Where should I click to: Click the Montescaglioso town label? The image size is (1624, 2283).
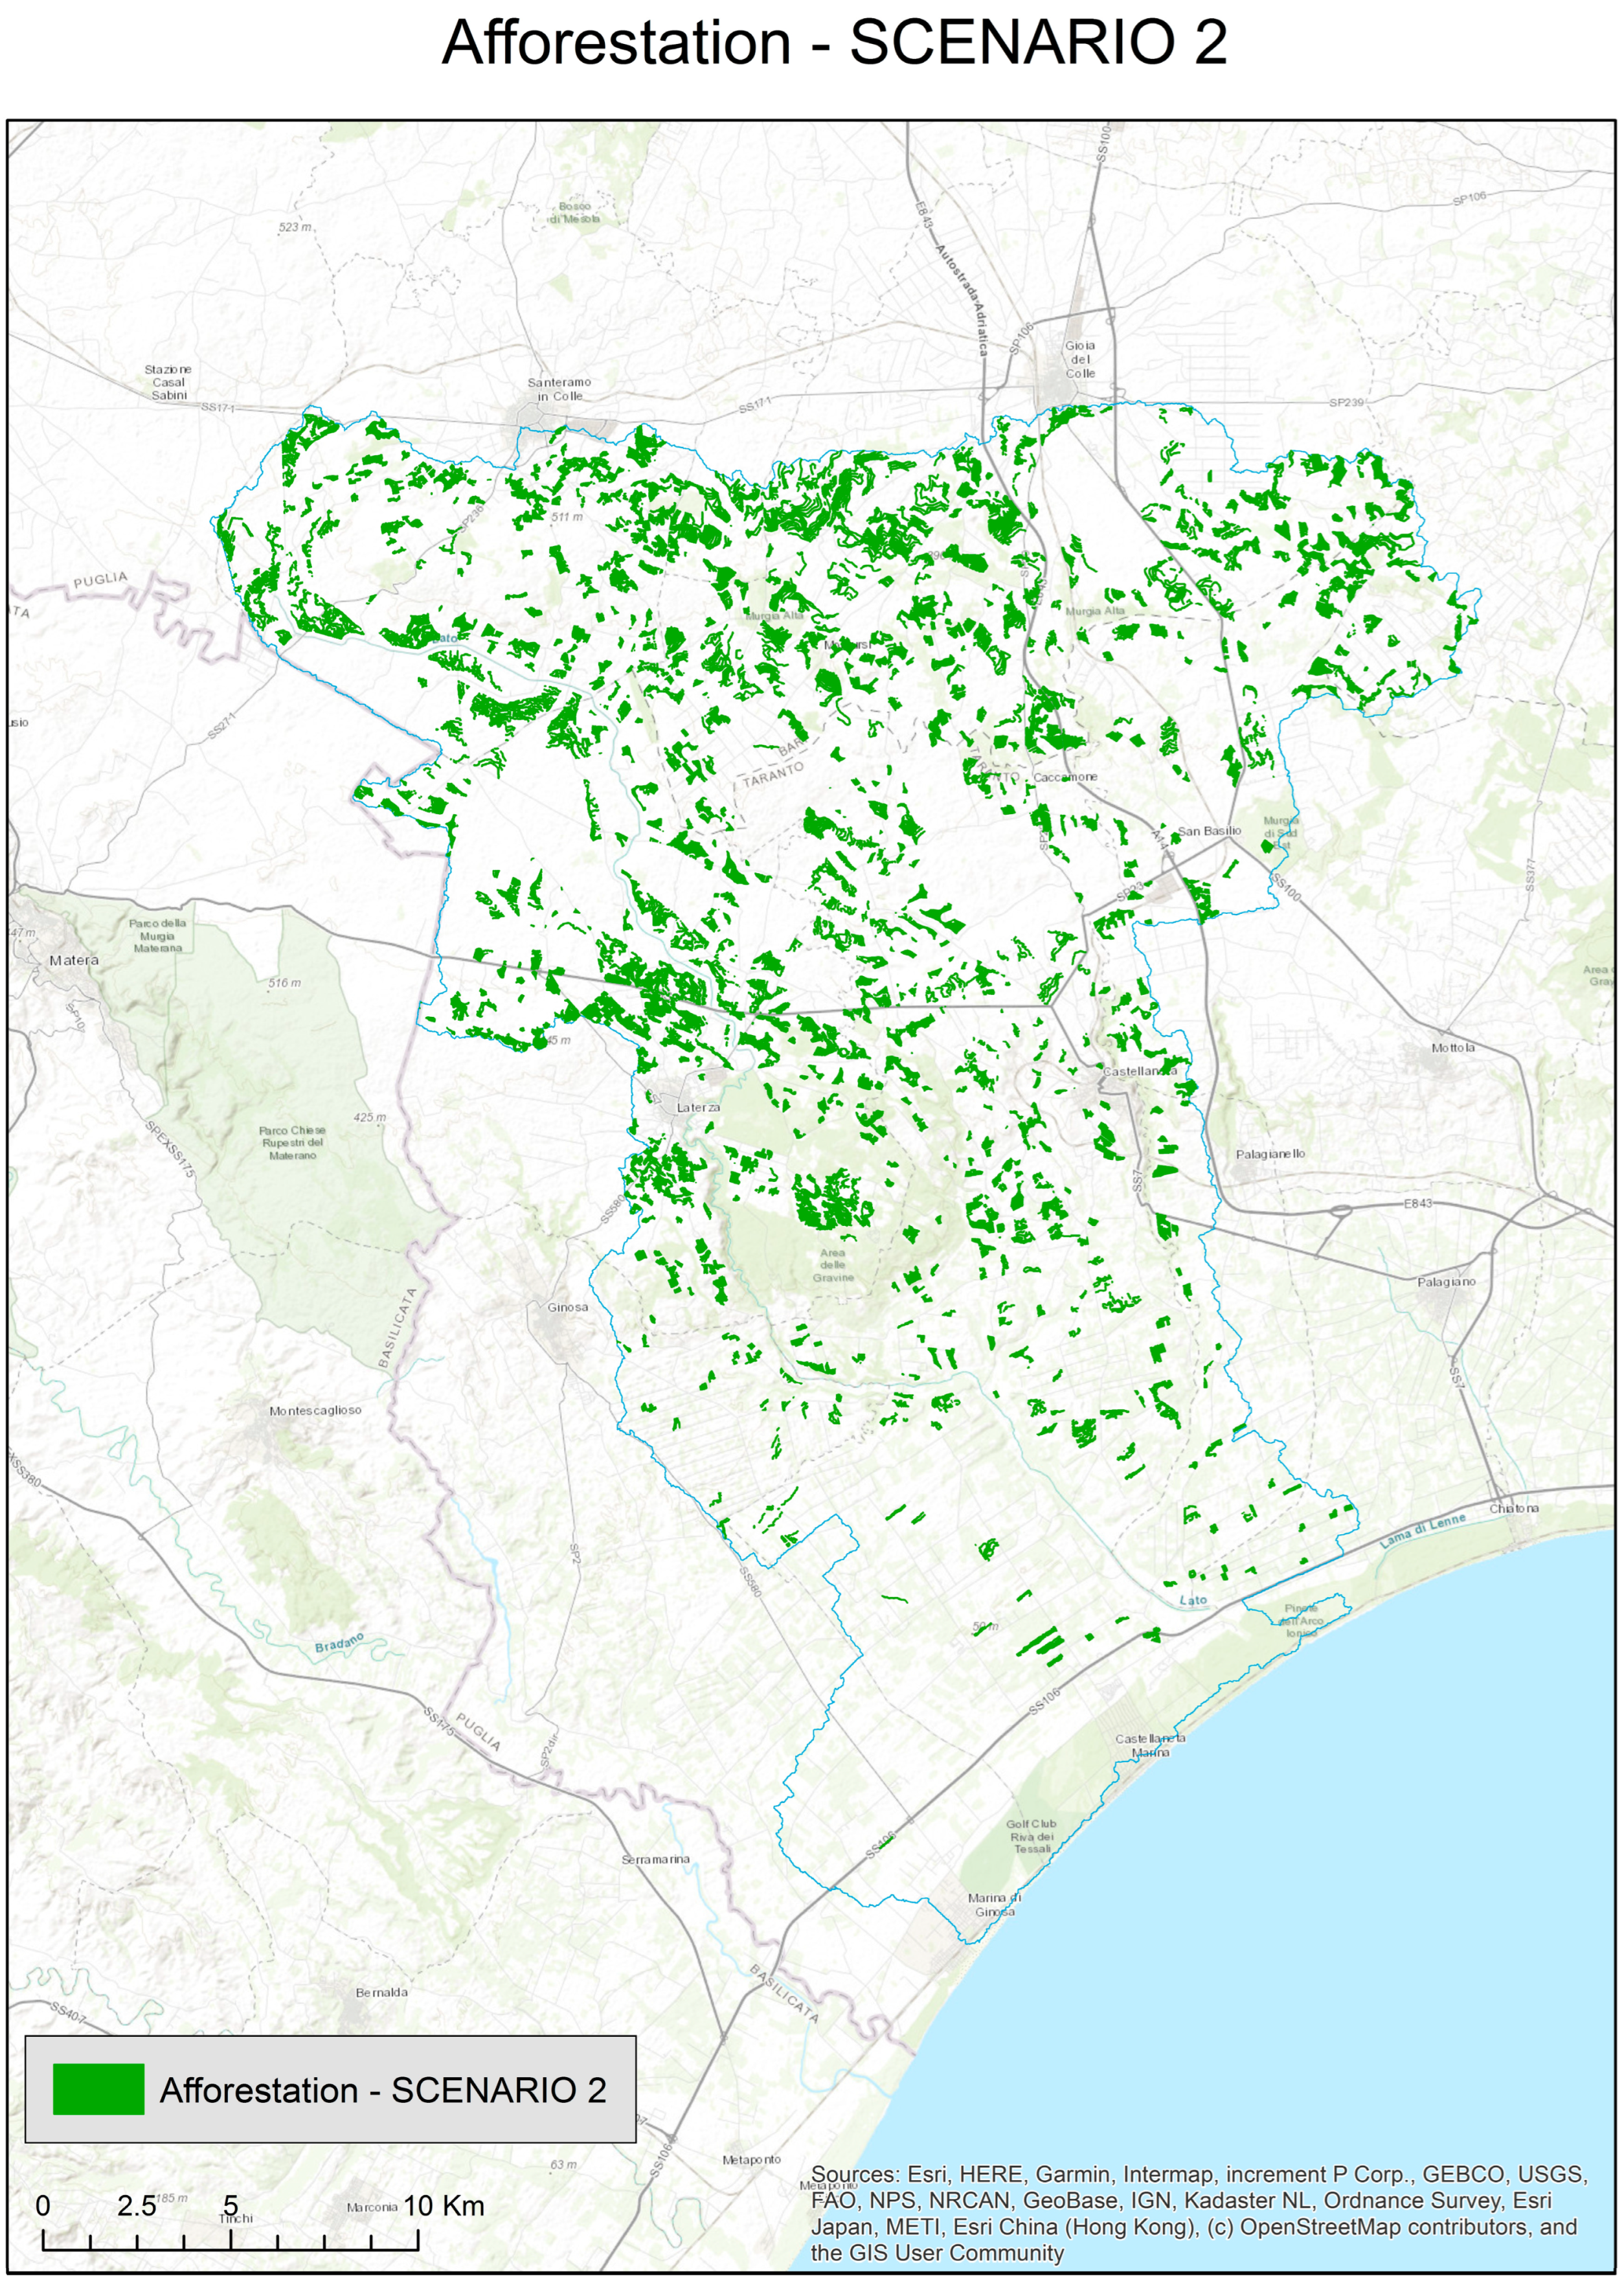(x=315, y=1410)
